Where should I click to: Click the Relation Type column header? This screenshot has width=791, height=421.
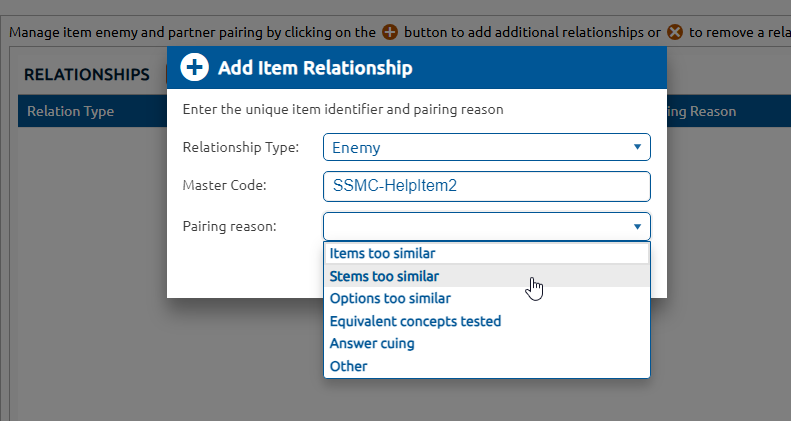tap(70, 111)
